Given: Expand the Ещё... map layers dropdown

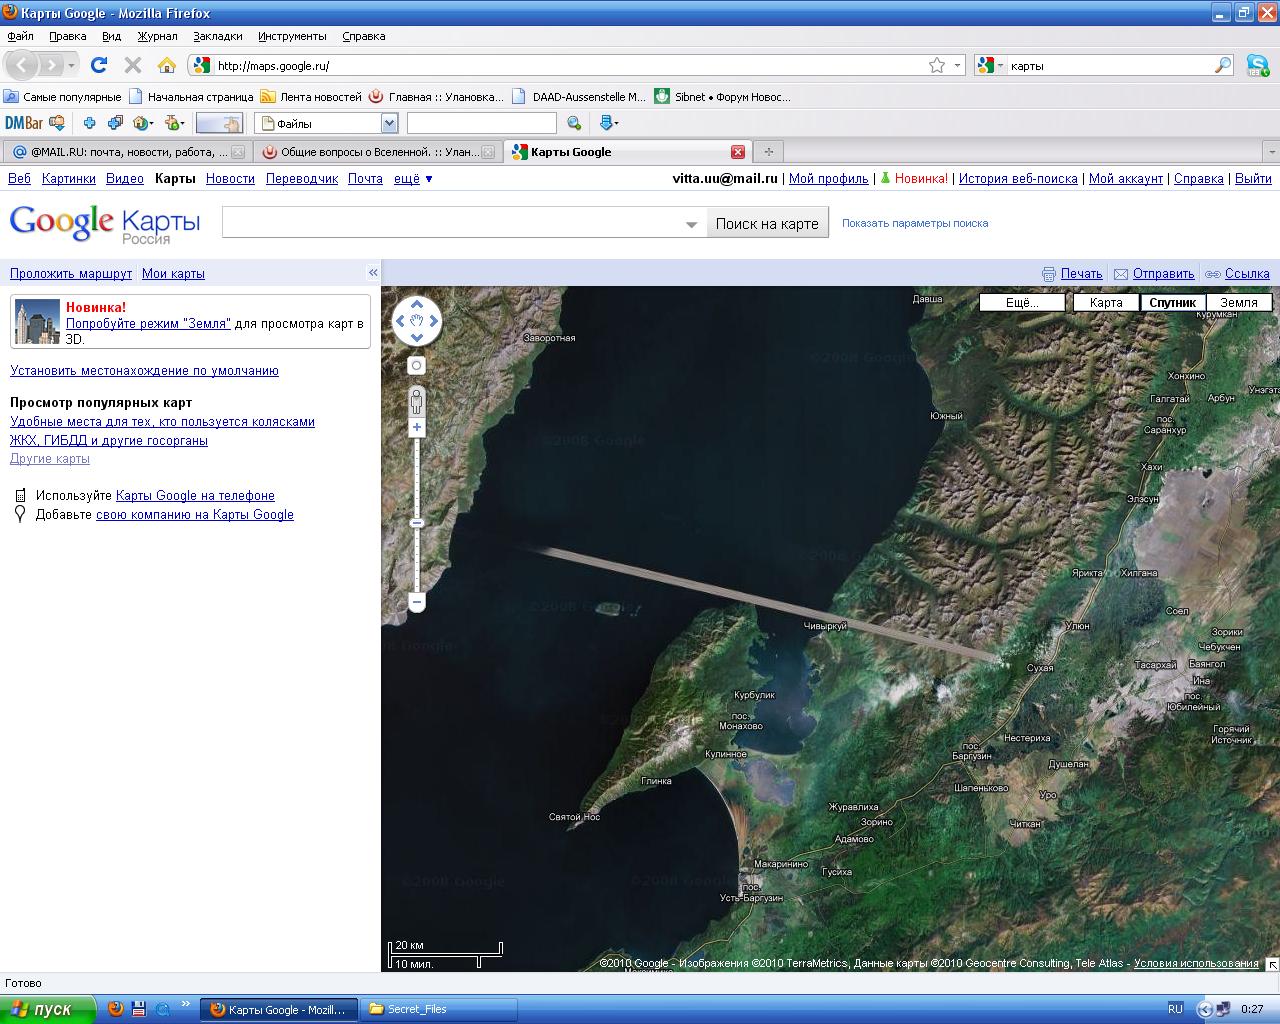Looking at the screenshot, I should coord(1021,303).
